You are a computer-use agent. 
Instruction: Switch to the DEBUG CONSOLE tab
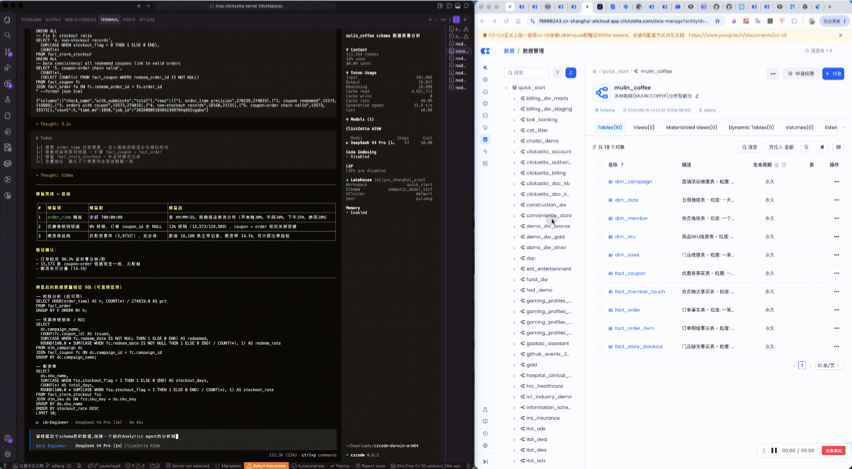[x=80, y=20]
